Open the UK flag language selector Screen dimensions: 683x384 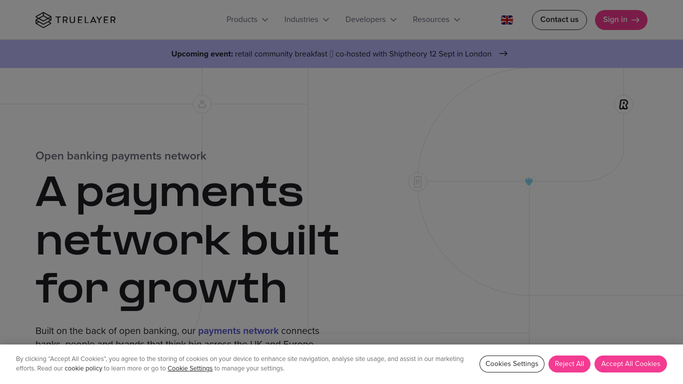507,20
